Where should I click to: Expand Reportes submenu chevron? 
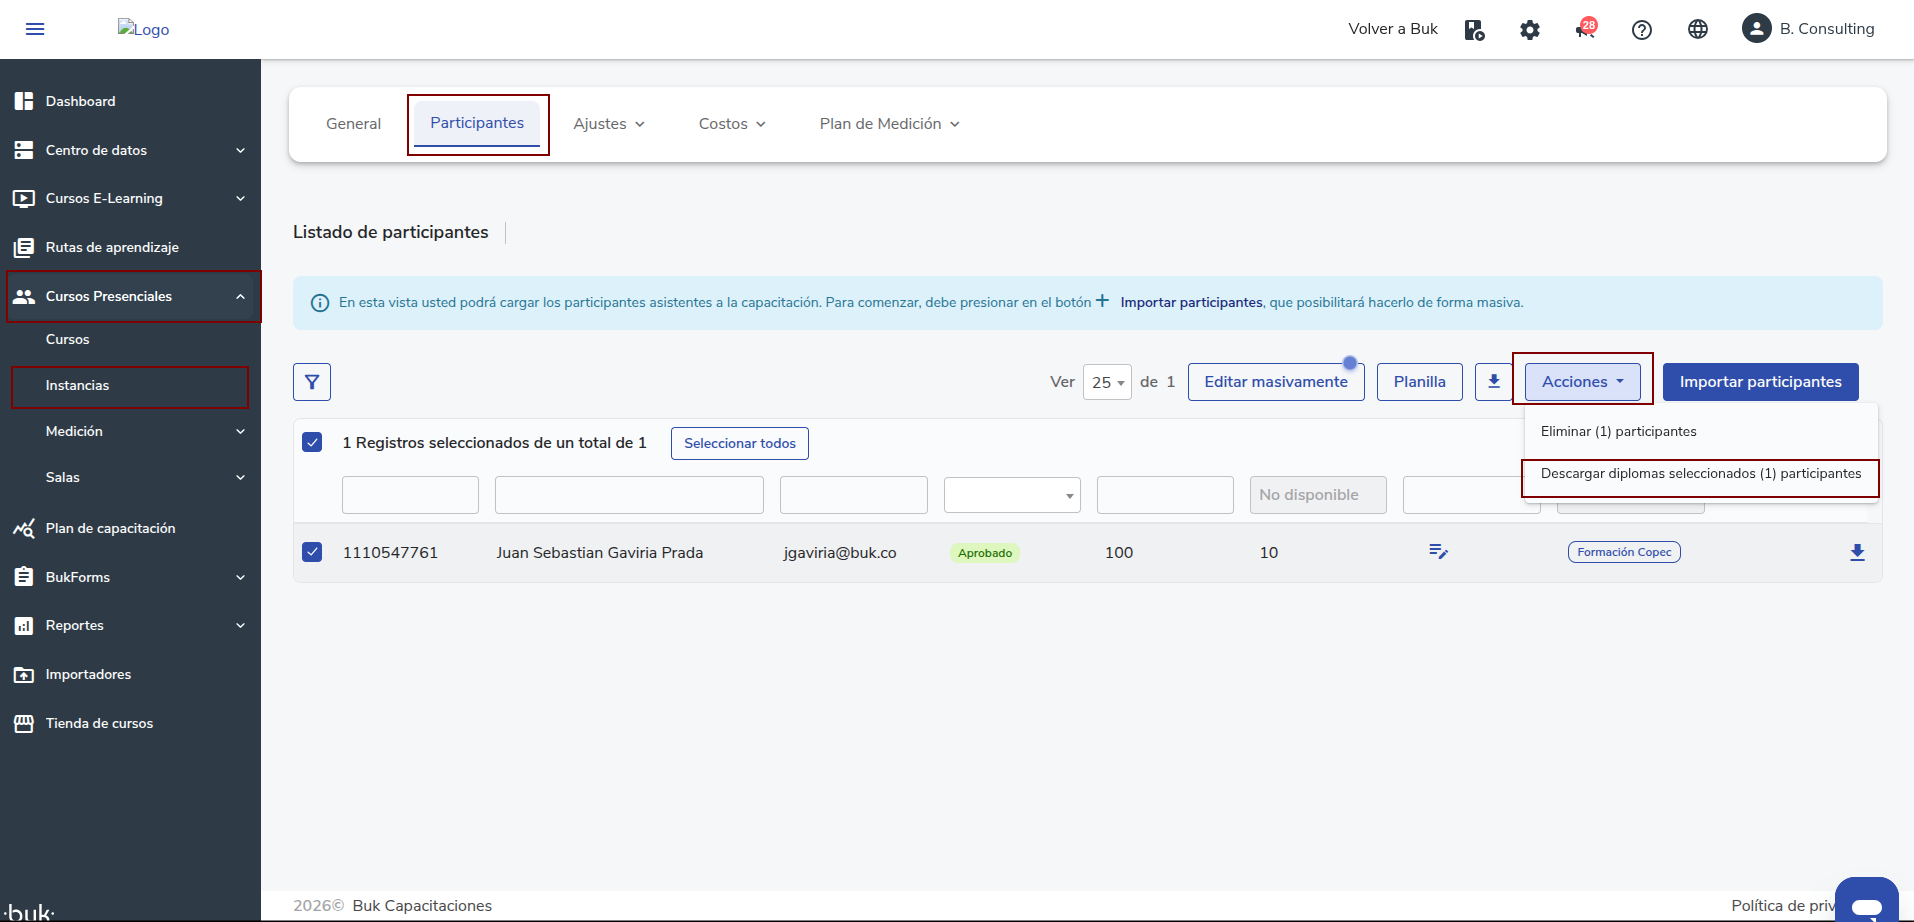pyautogui.click(x=240, y=626)
